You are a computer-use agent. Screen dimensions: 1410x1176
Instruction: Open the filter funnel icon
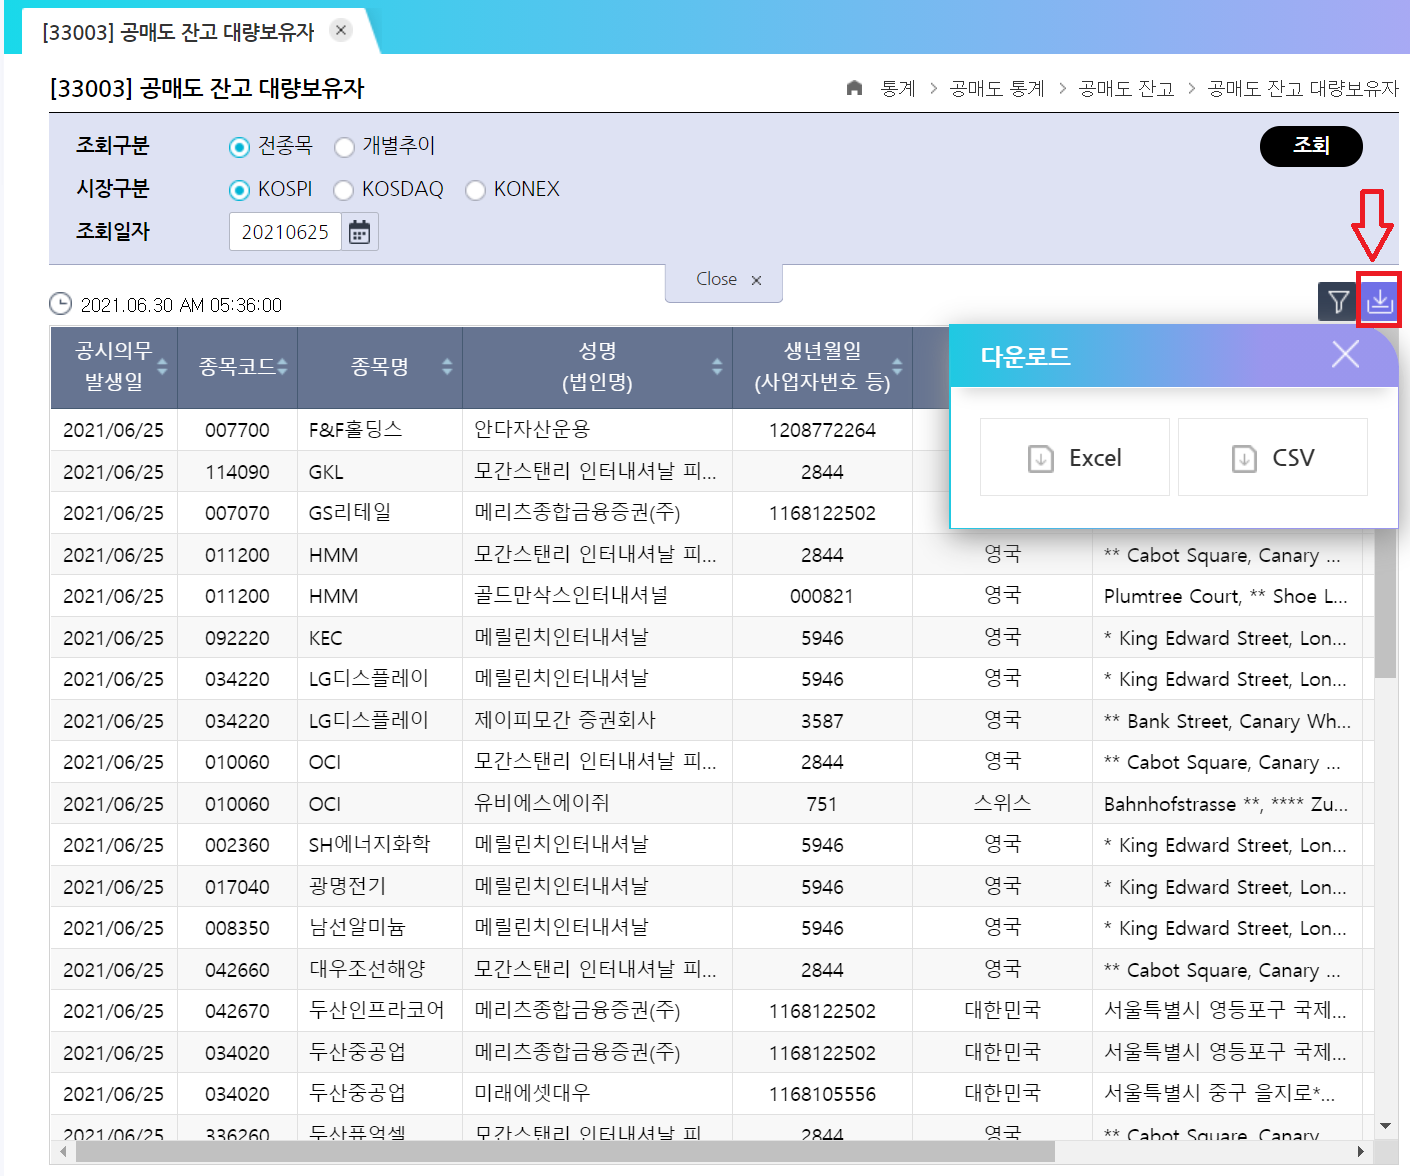click(1337, 301)
